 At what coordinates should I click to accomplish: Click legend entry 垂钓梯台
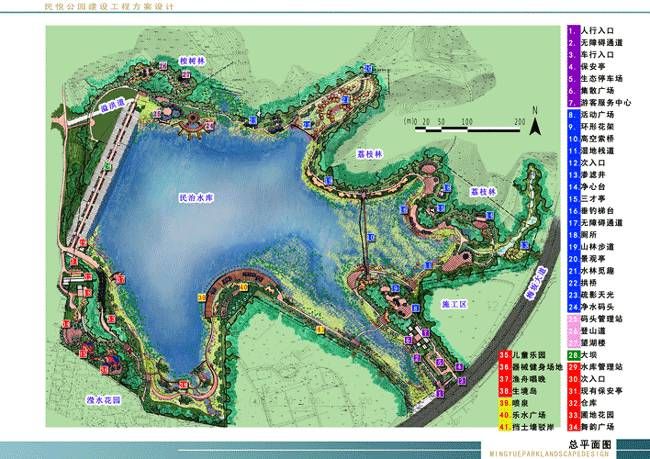592,211
